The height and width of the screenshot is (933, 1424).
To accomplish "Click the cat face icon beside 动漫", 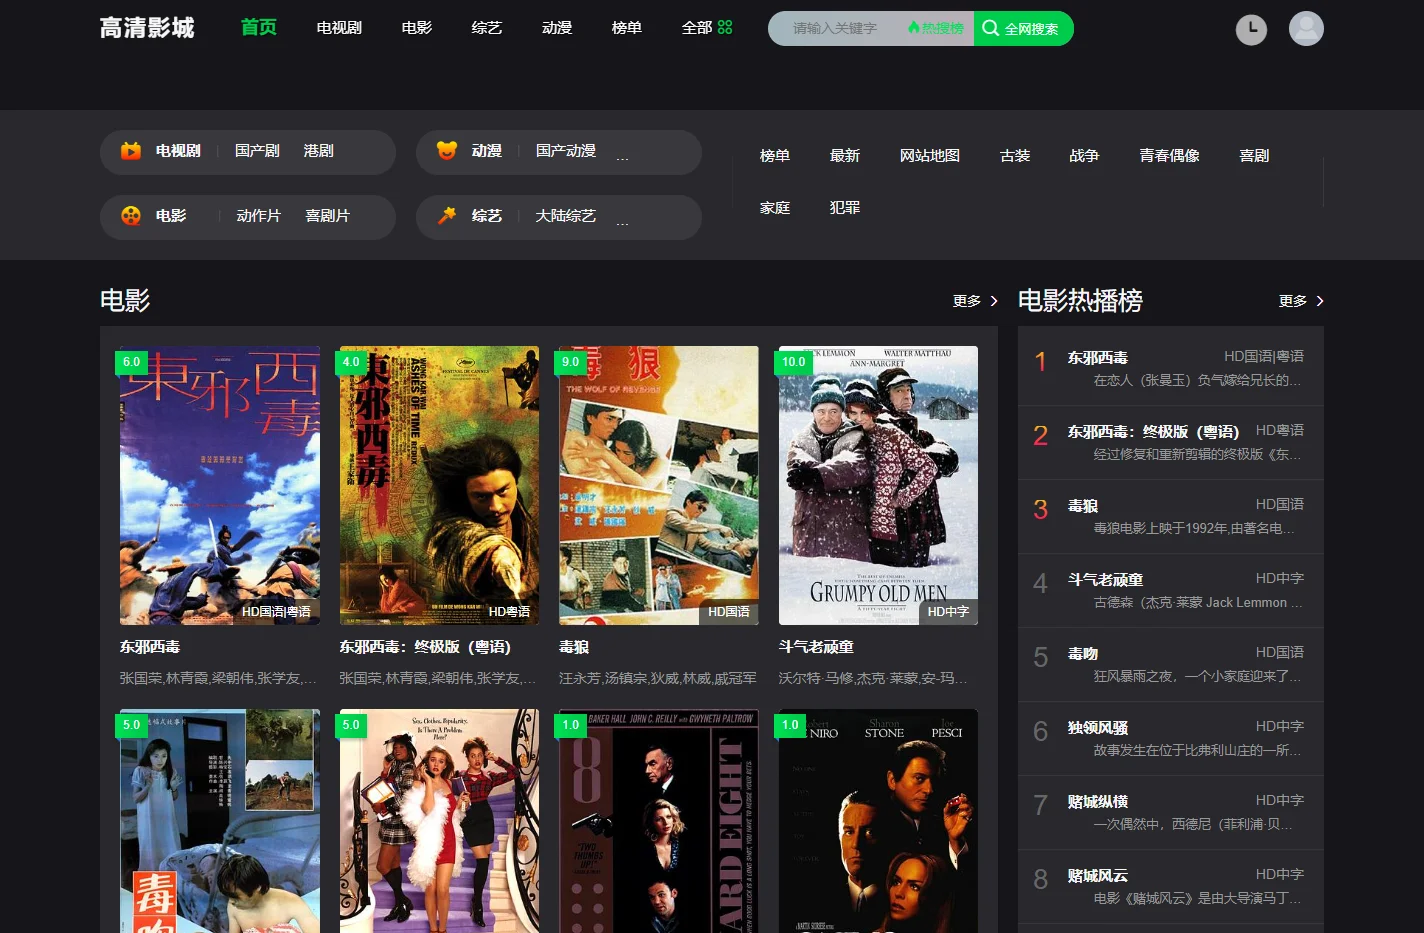I will (447, 151).
